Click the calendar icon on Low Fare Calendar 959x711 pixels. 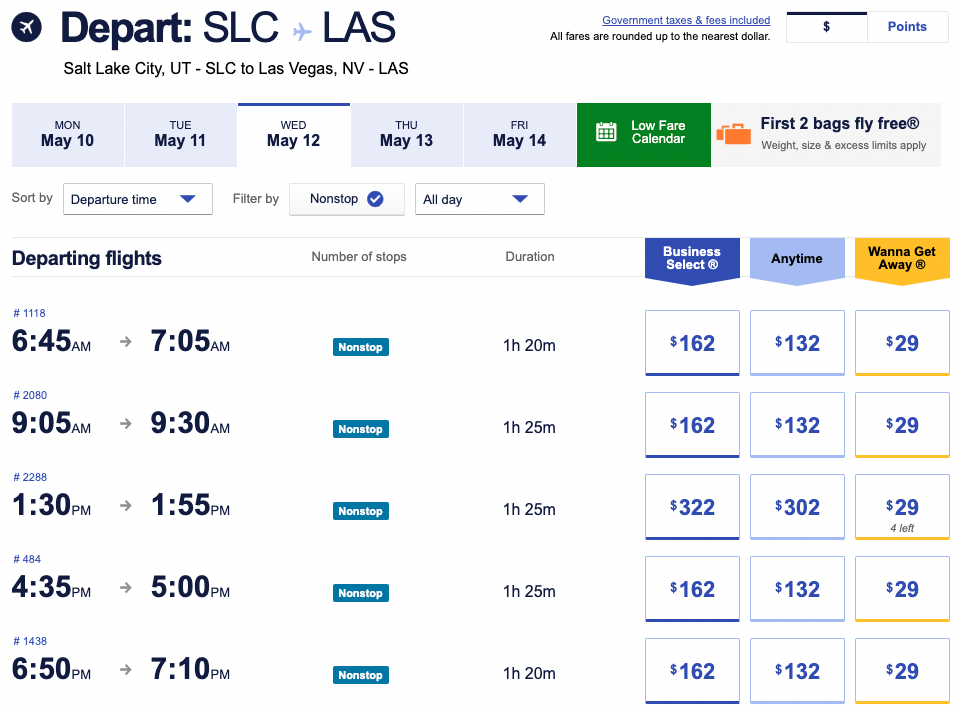click(606, 133)
